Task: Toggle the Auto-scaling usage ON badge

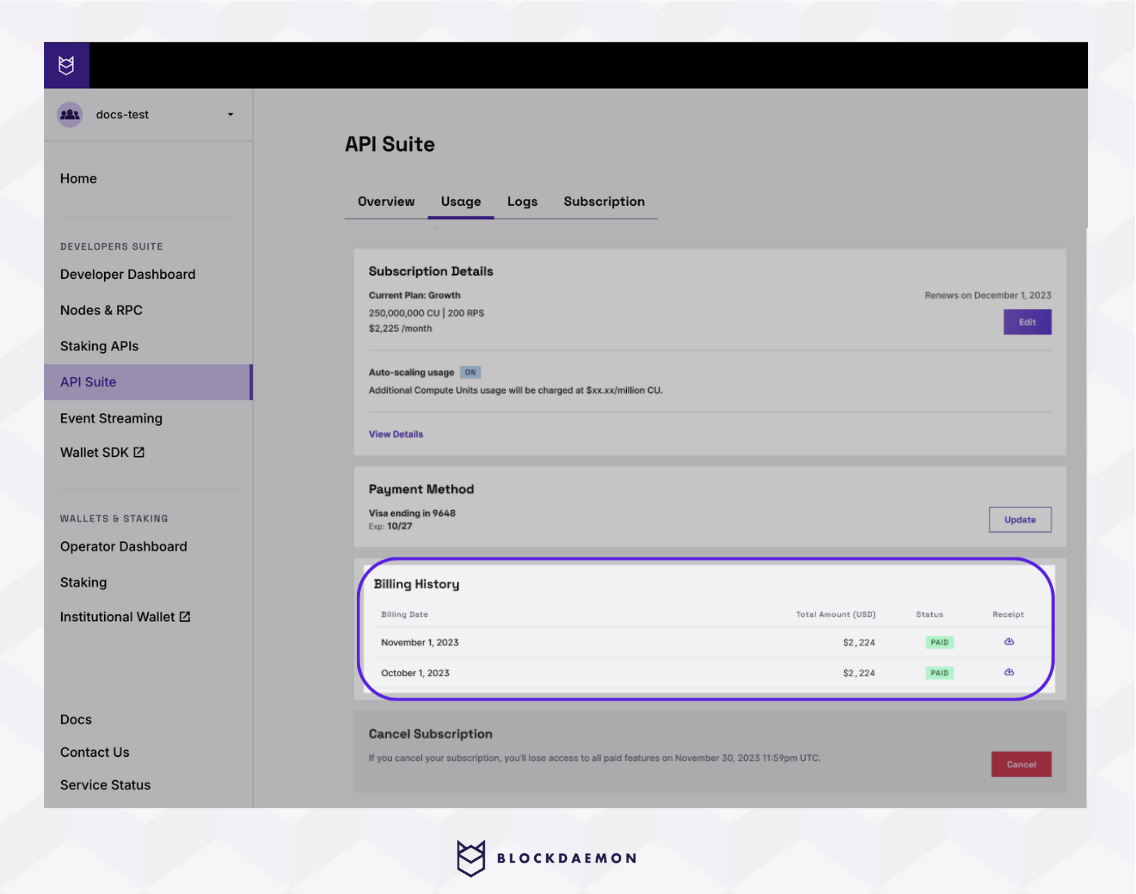Action: (x=470, y=372)
